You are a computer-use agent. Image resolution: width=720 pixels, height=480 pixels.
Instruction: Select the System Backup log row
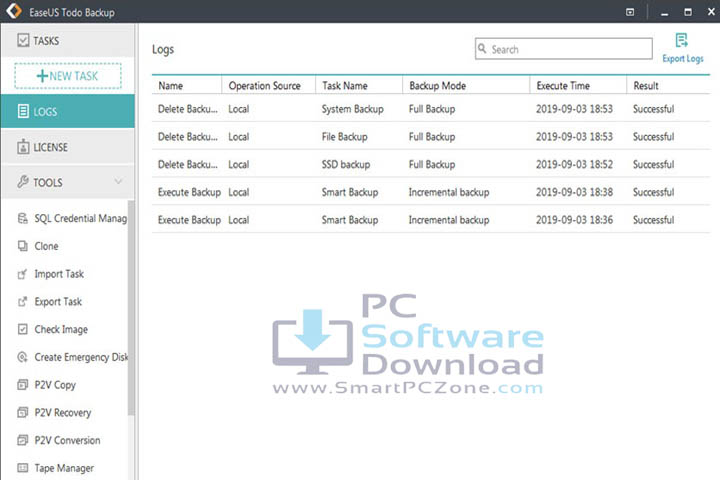(x=431, y=109)
